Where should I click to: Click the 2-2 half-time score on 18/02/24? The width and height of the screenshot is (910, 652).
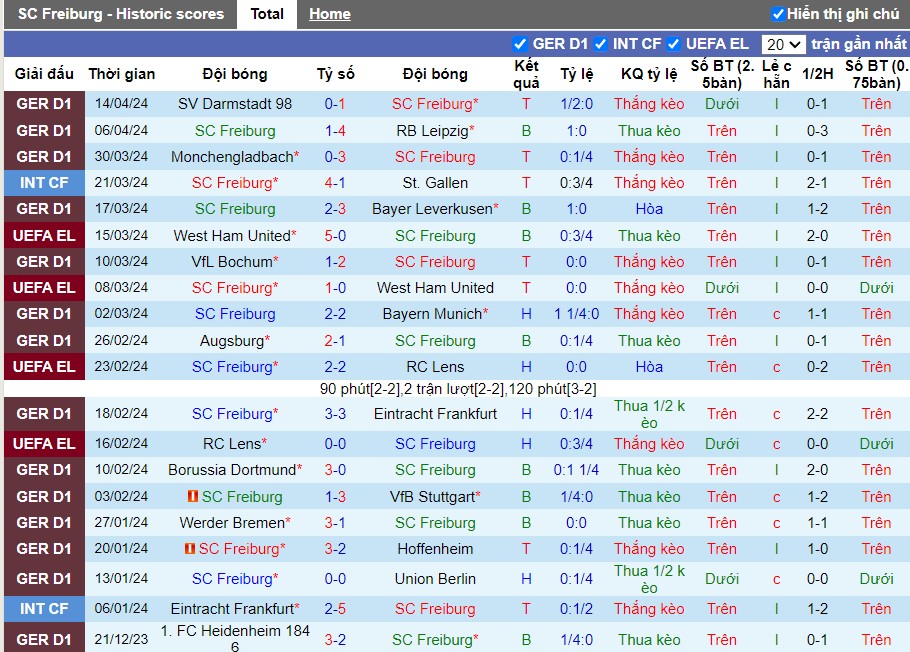click(817, 414)
